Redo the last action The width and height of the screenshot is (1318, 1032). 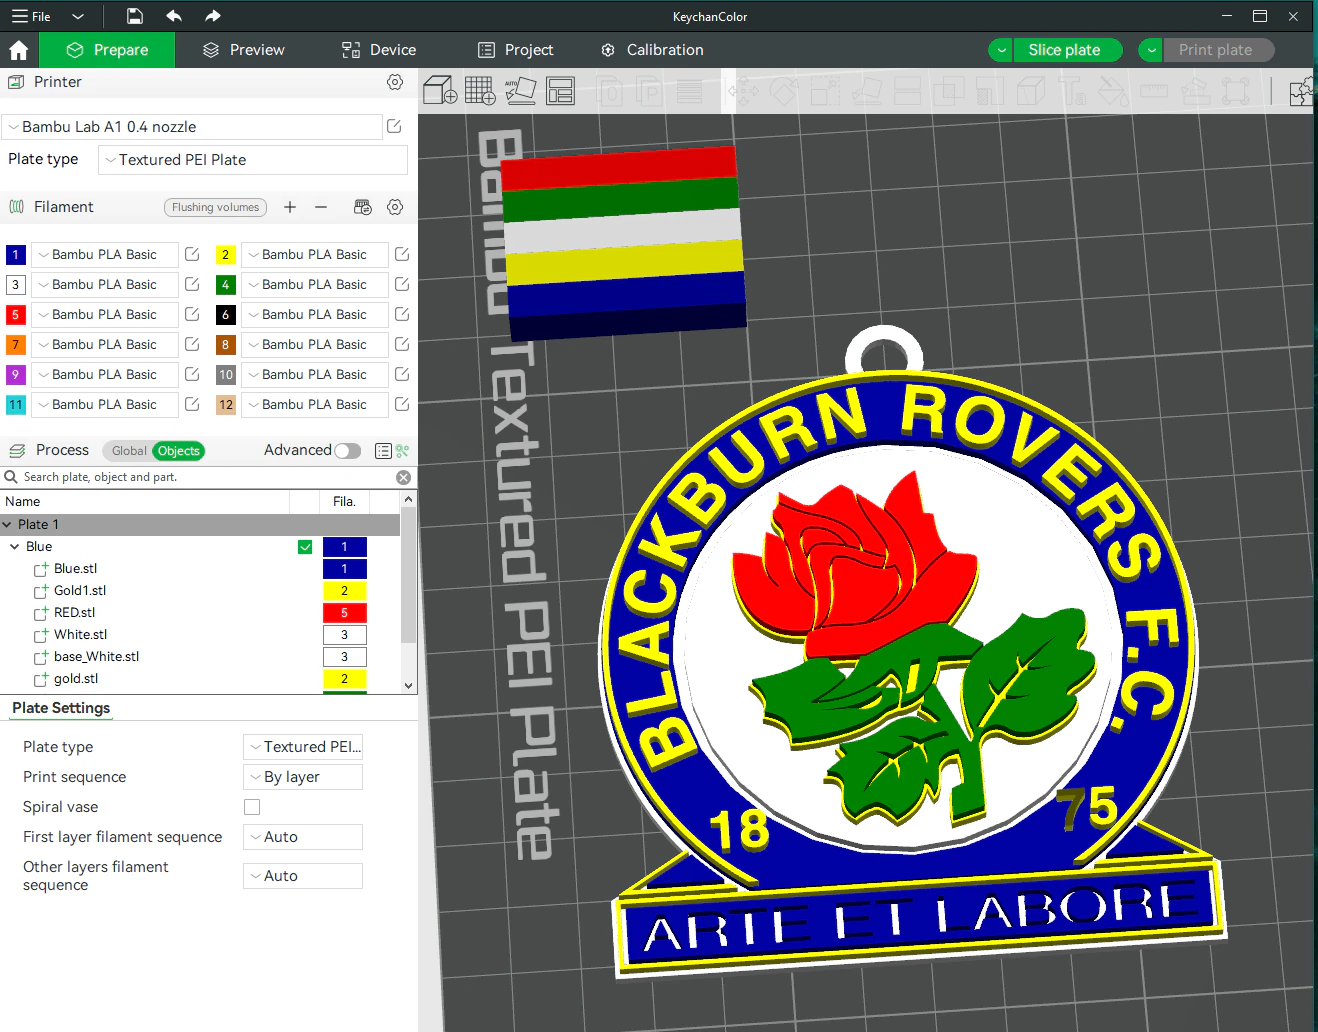tap(212, 16)
